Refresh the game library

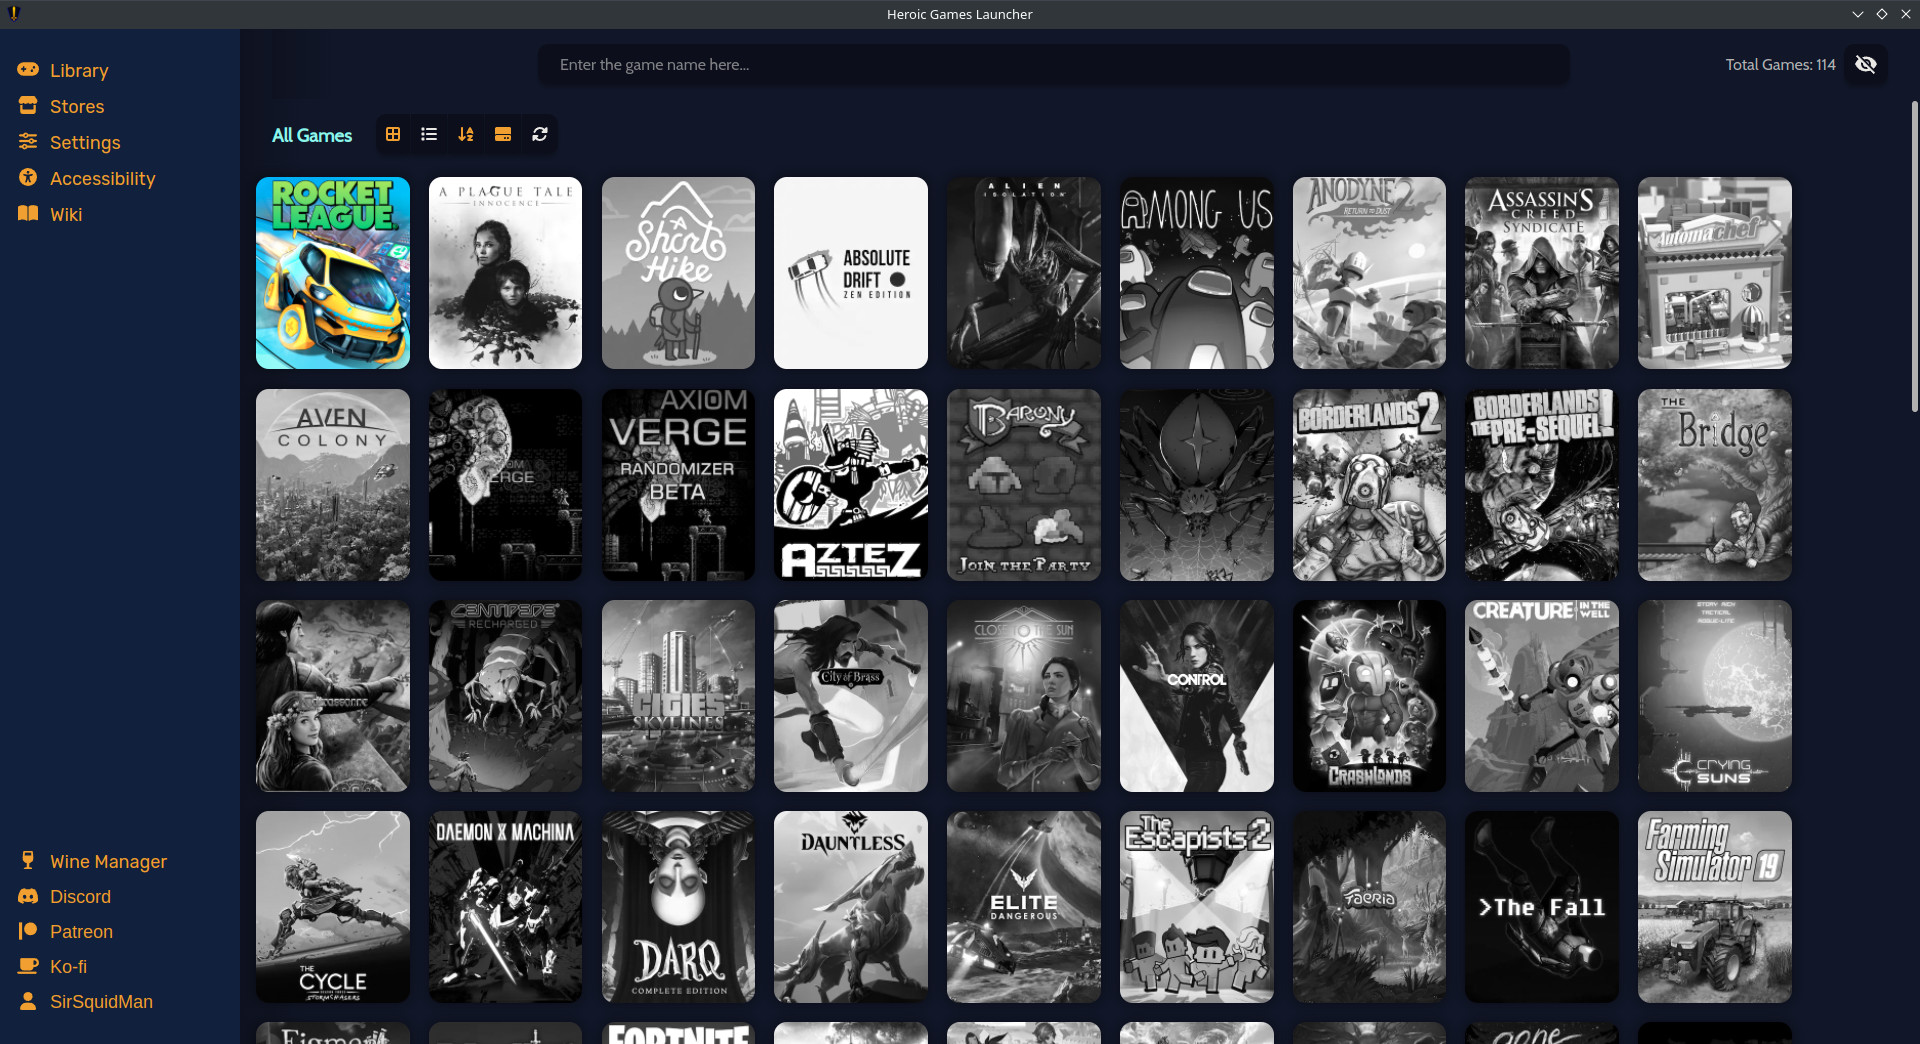pyautogui.click(x=540, y=134)
